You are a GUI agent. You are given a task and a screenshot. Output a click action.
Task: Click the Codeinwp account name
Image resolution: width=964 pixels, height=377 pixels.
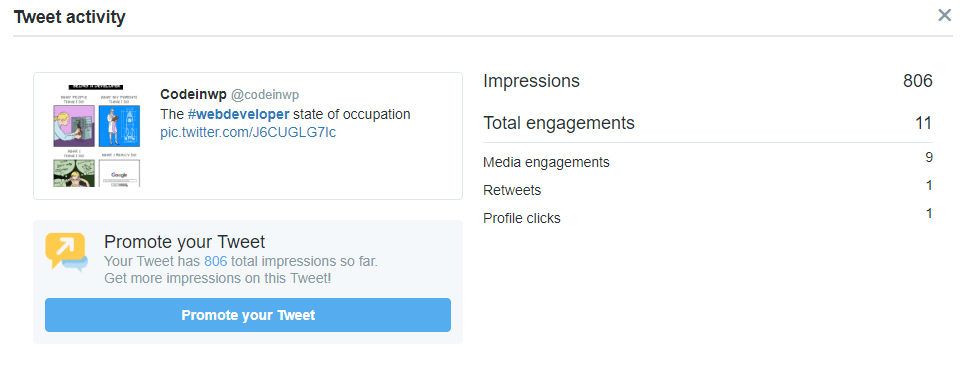[193, 94]
